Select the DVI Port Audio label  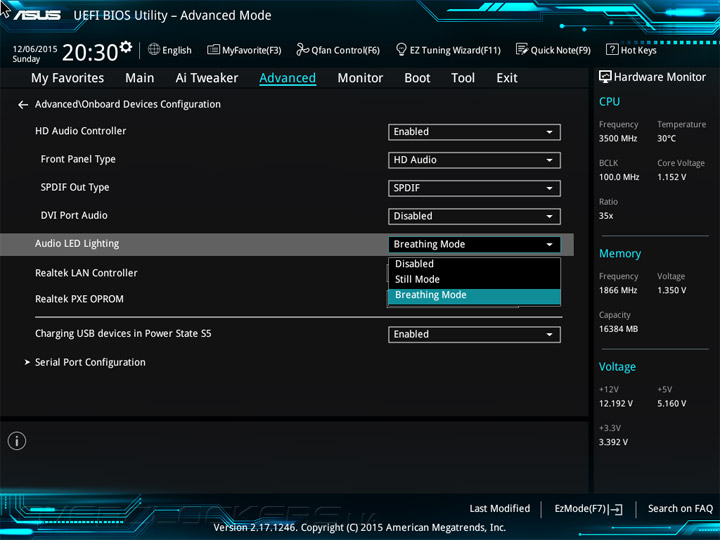pos(74,215)
